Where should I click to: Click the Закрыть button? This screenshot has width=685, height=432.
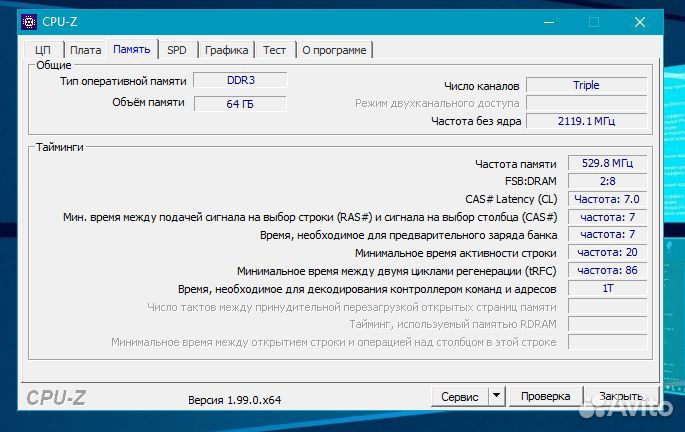point(621,396)
